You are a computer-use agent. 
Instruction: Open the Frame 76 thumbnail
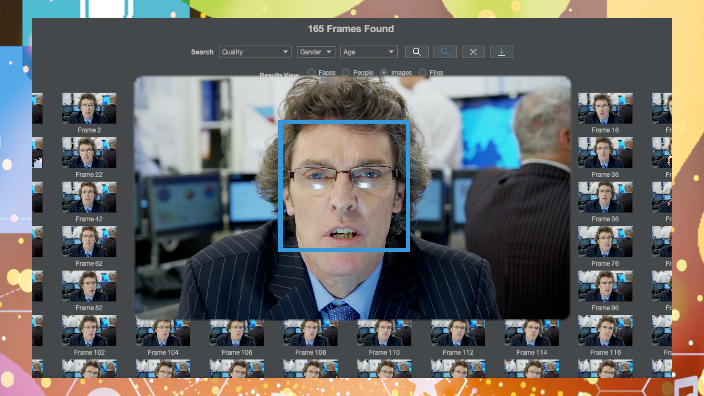pos(605,242)
